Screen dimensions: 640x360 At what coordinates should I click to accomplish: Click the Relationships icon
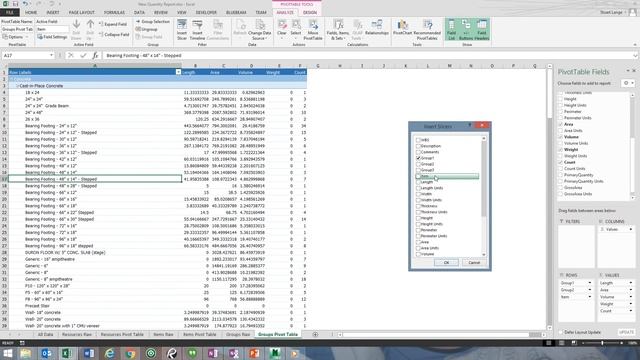coord(377,27)
